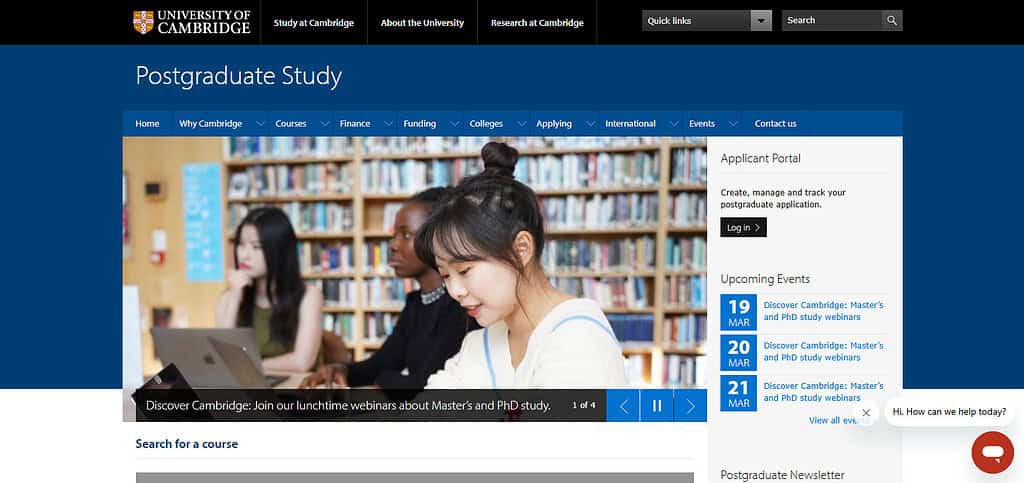Select the International nav item

click(630, 123)
